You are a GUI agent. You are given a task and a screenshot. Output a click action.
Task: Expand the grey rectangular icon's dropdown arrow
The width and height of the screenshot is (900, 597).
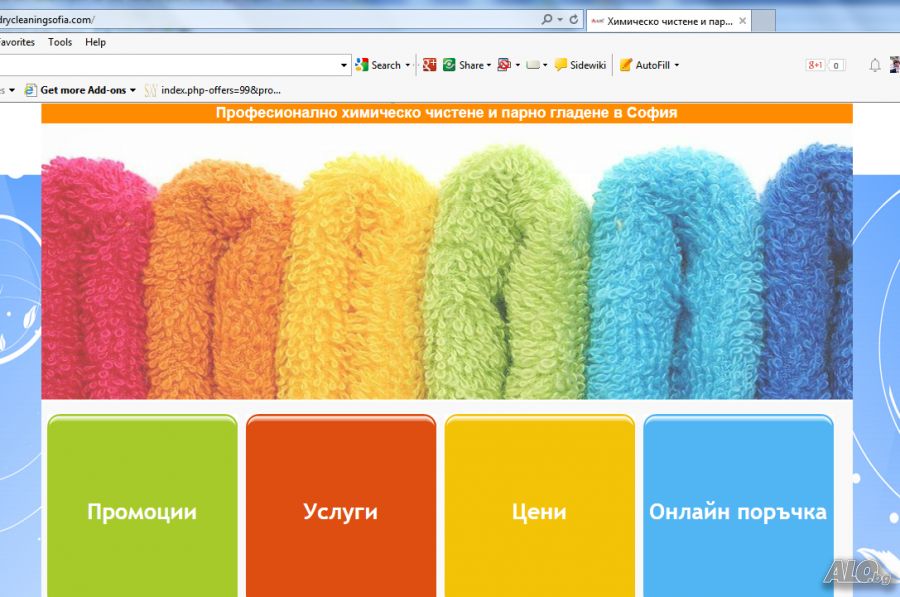pyautogui.click(x=545, y=65)
